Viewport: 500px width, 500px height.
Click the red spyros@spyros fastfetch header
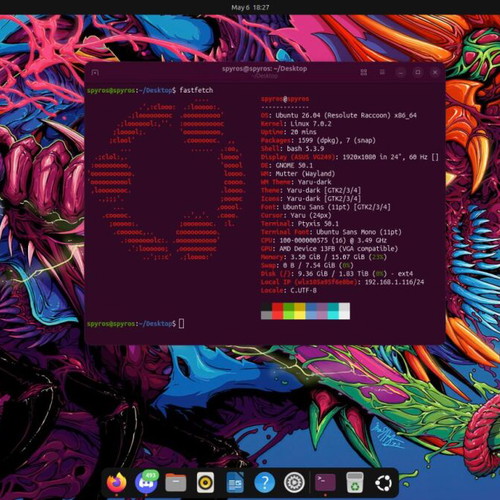tap(285, 99)
